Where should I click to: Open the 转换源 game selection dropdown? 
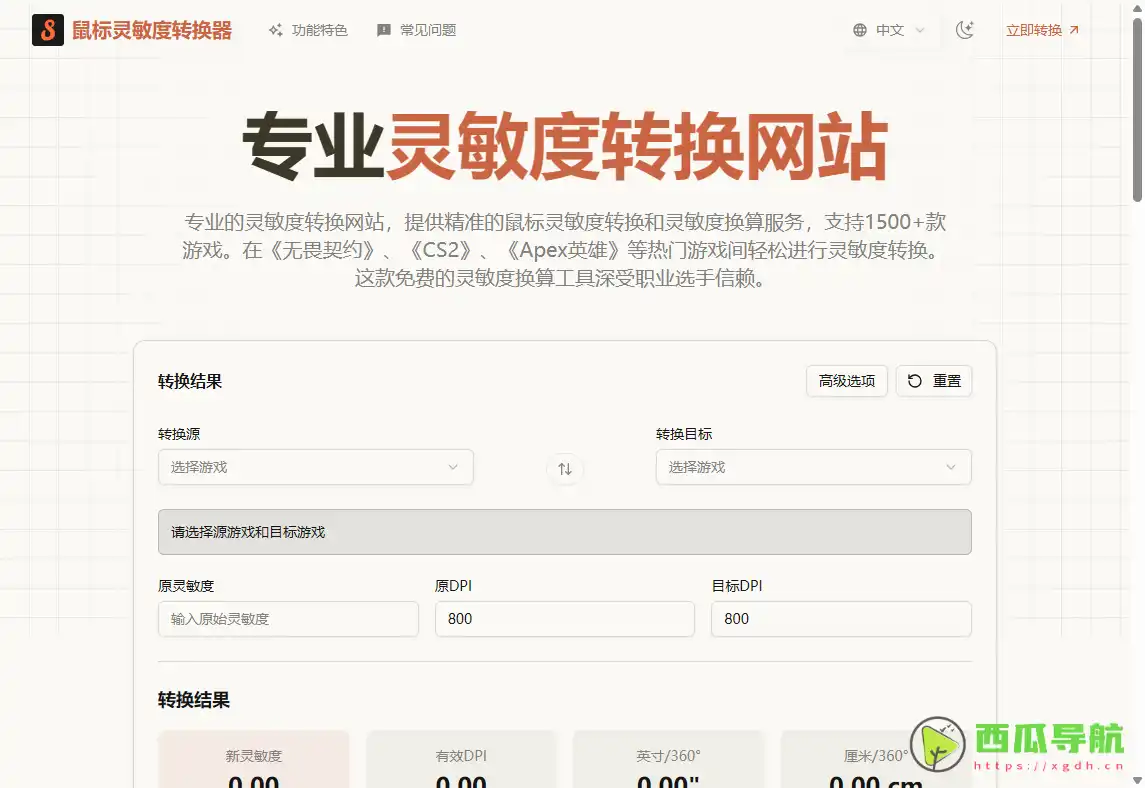pos(315,467)
